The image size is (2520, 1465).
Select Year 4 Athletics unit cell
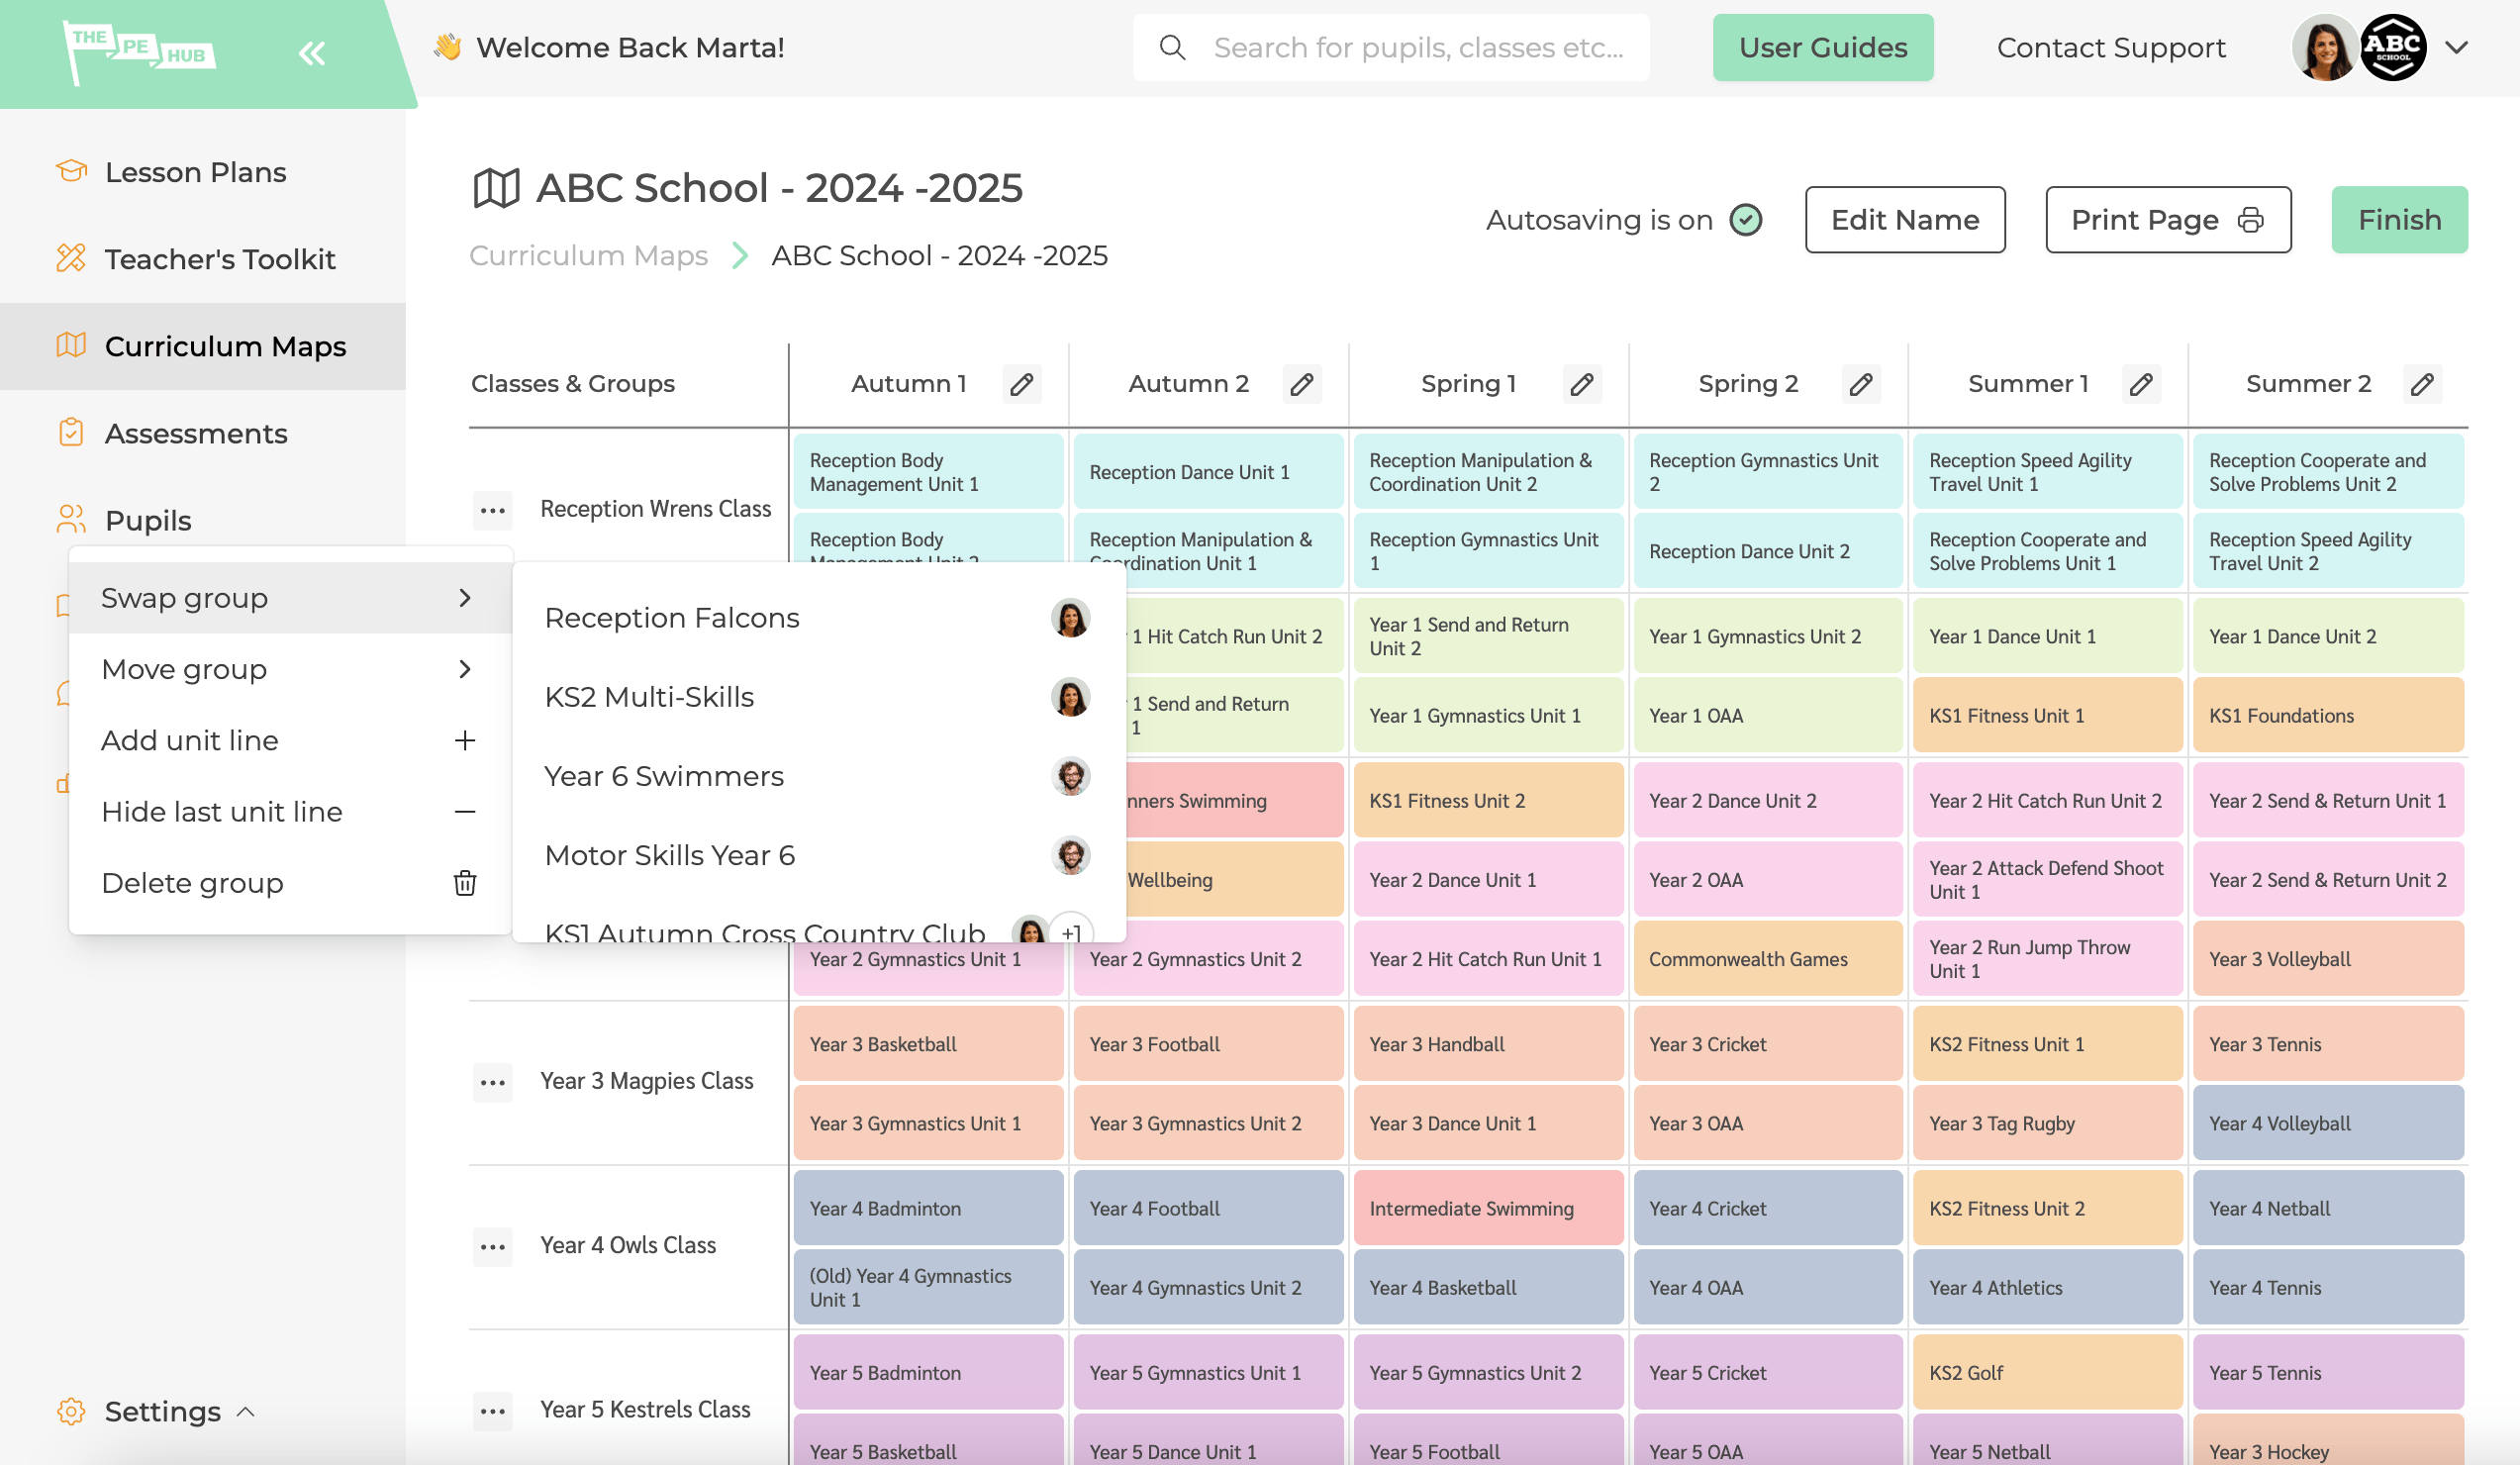point(2046,1287)
